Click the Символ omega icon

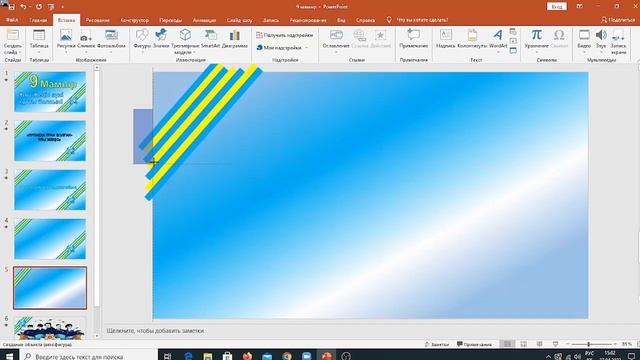pos(559,36)
